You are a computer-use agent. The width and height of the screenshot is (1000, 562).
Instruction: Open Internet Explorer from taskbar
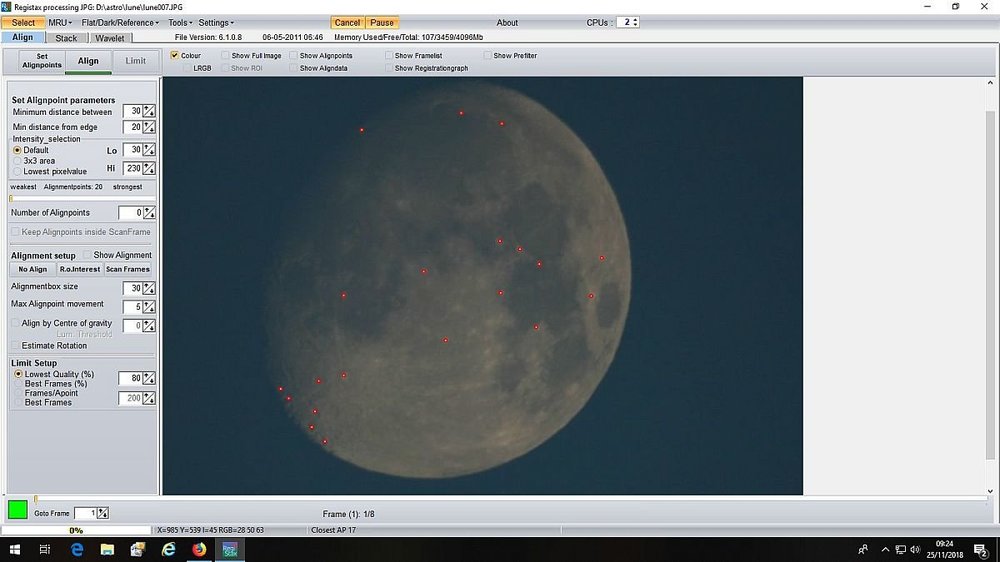pos(168,549)
